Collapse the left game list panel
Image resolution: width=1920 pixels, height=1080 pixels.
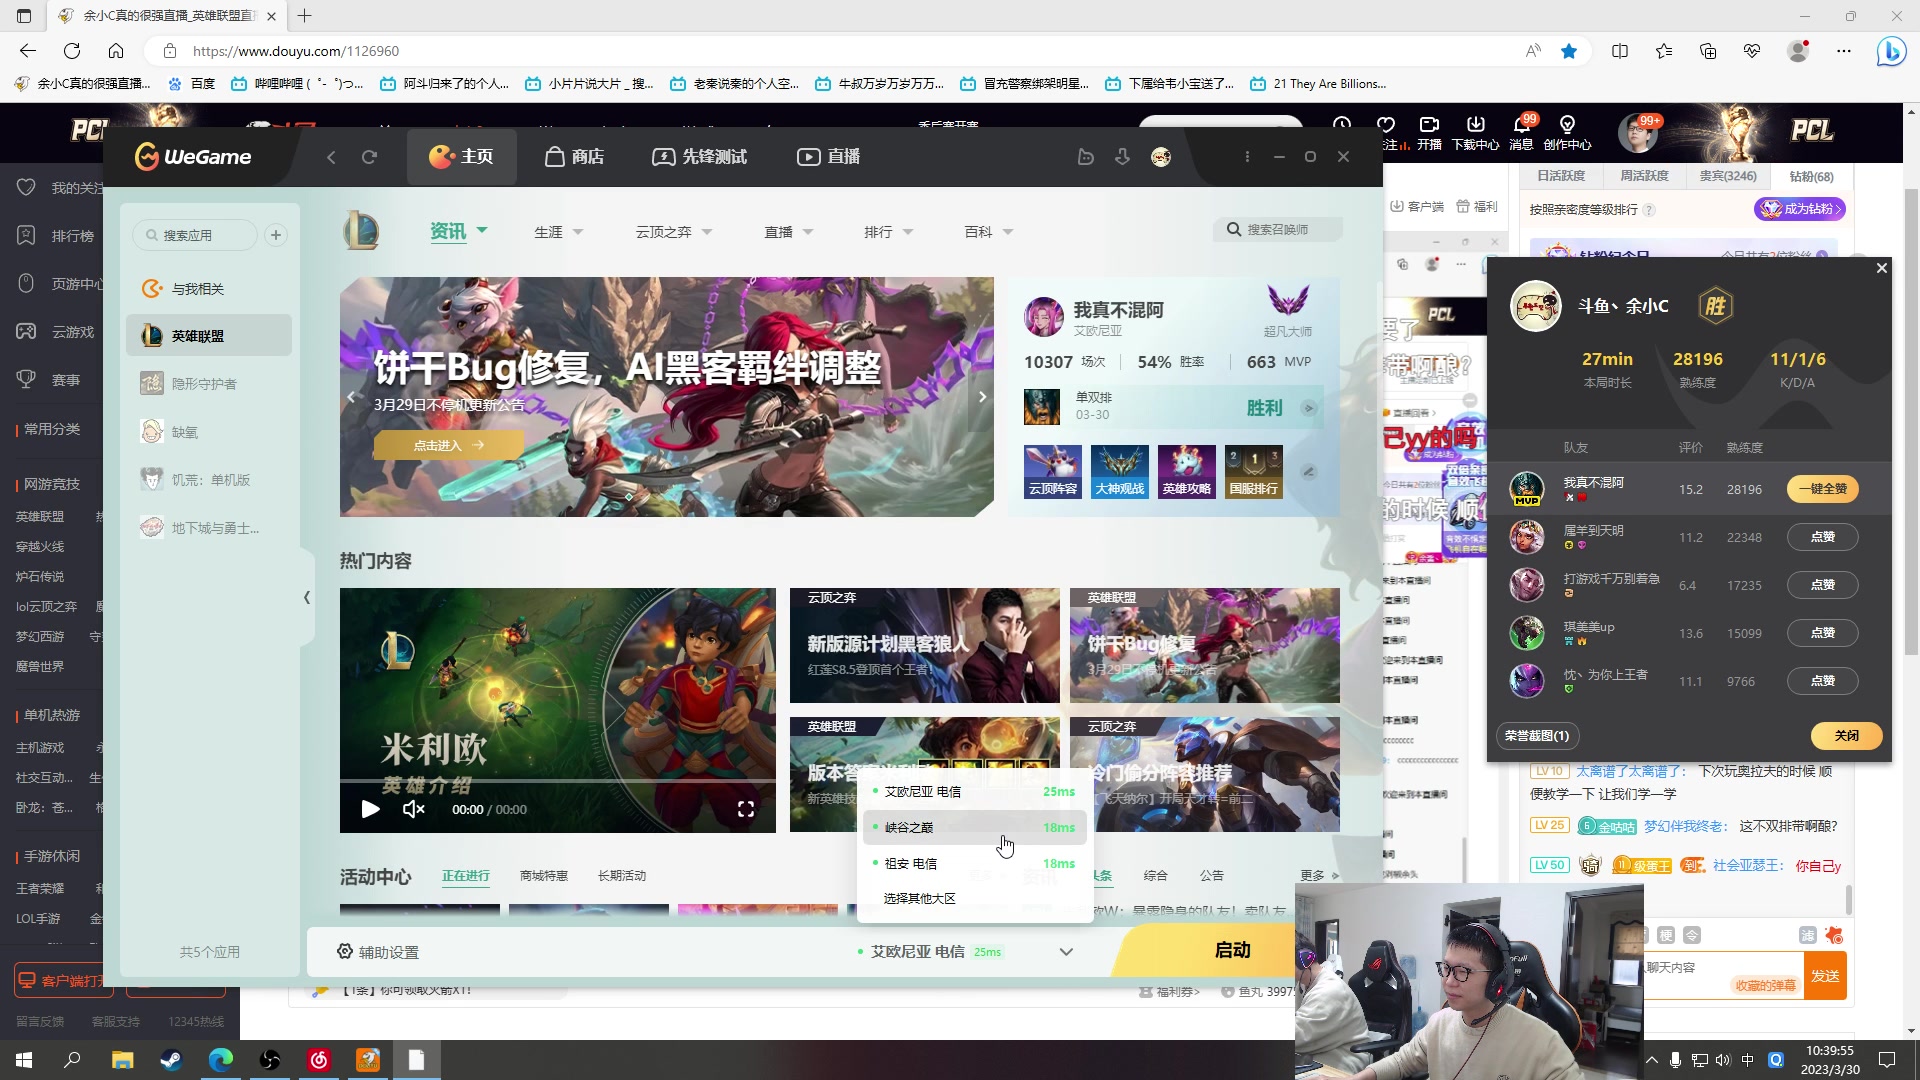pyautogui.click(x=307, y=597)
